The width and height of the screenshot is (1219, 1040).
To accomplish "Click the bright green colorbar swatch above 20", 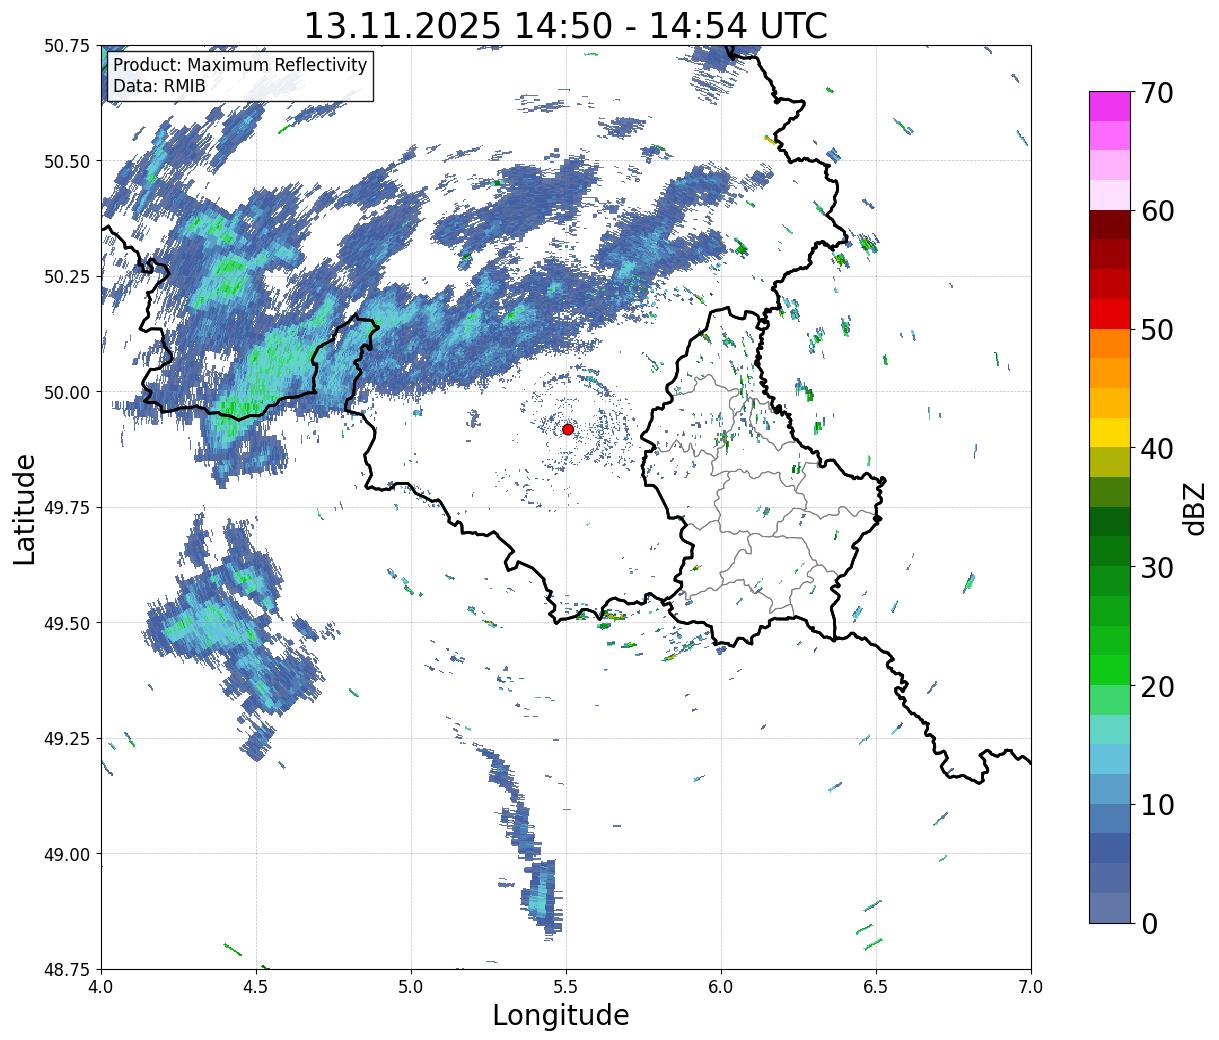I will pos(1110,669).
